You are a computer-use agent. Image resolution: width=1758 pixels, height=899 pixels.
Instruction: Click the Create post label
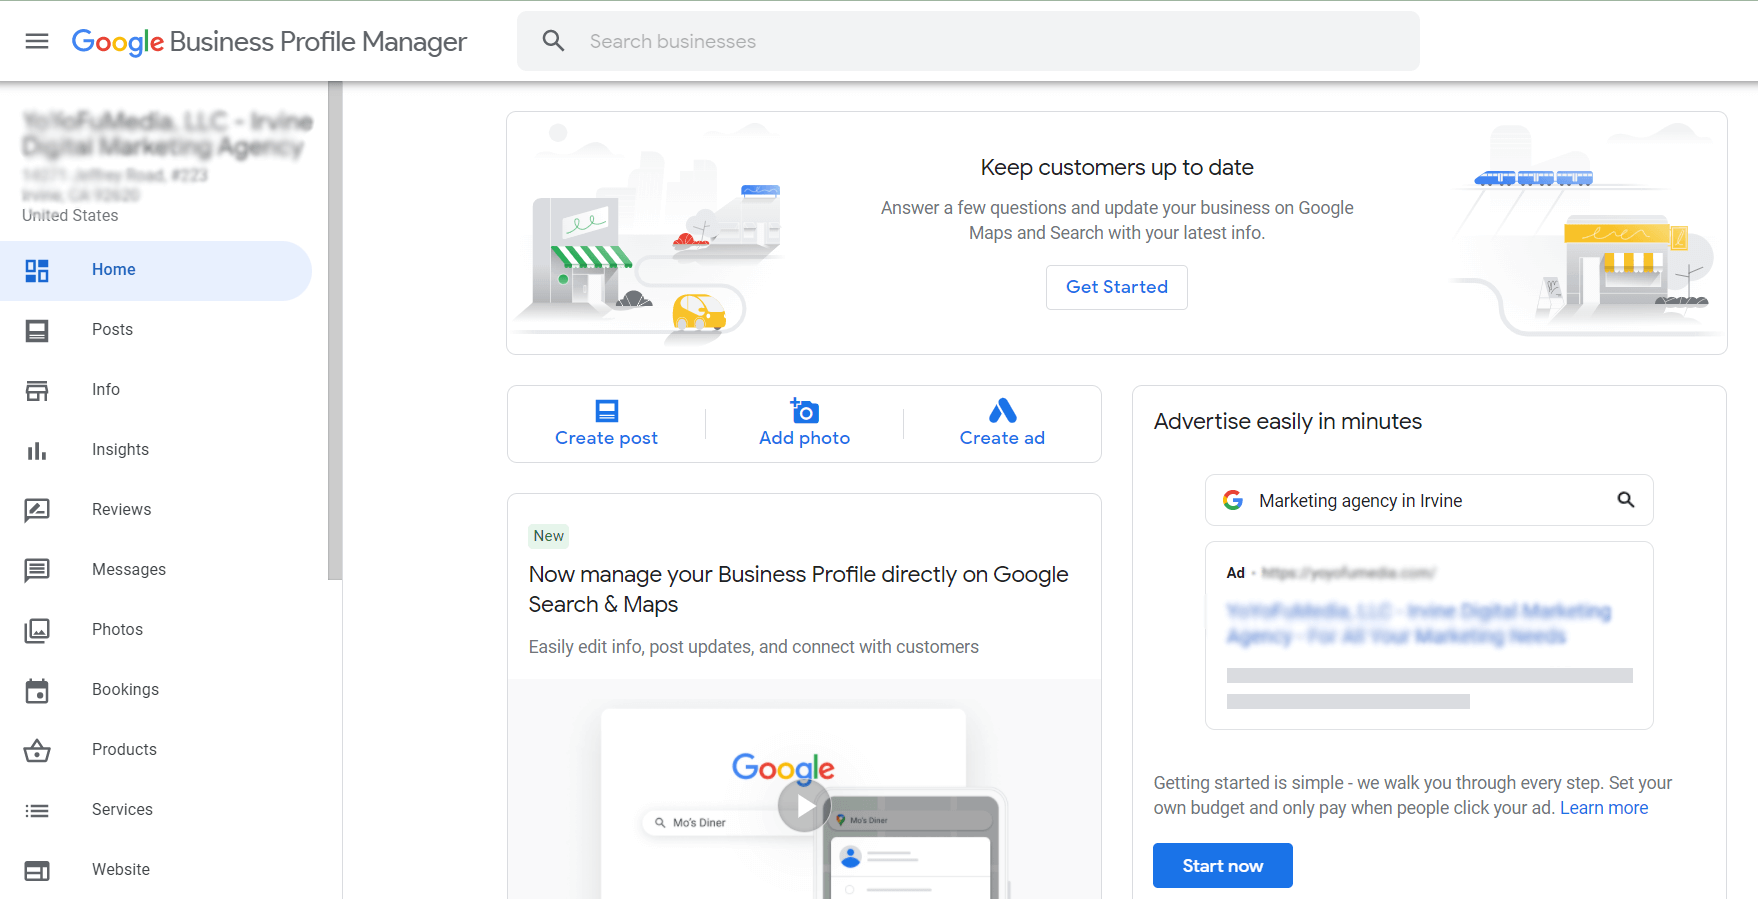coord(606,438)
